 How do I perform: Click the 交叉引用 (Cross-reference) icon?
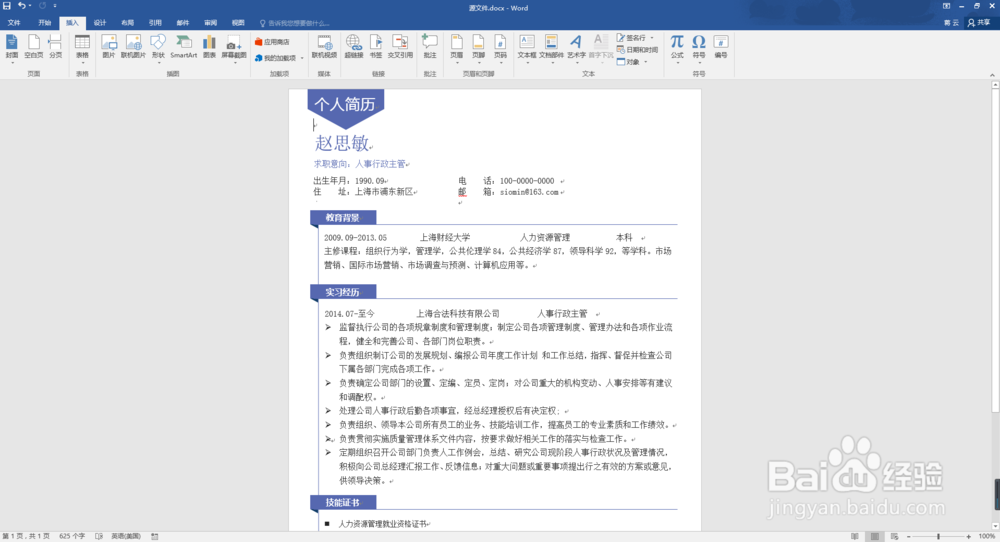pos(401,47)
